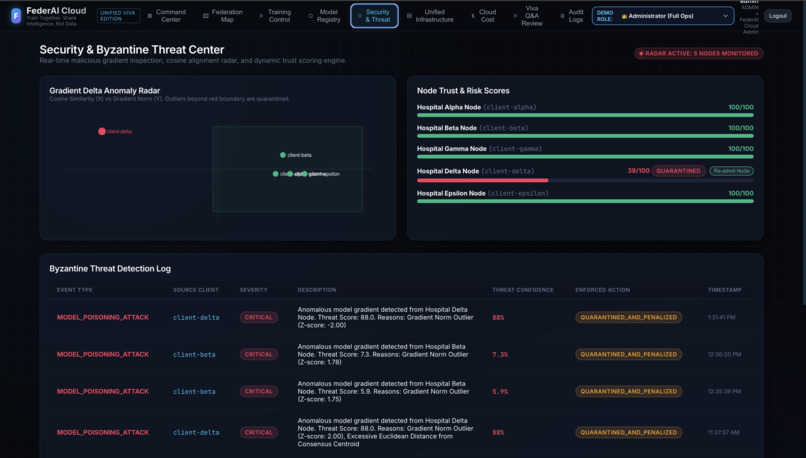
Task: Click the 12:36:20 PM timestamp
Action: [724, 355]
